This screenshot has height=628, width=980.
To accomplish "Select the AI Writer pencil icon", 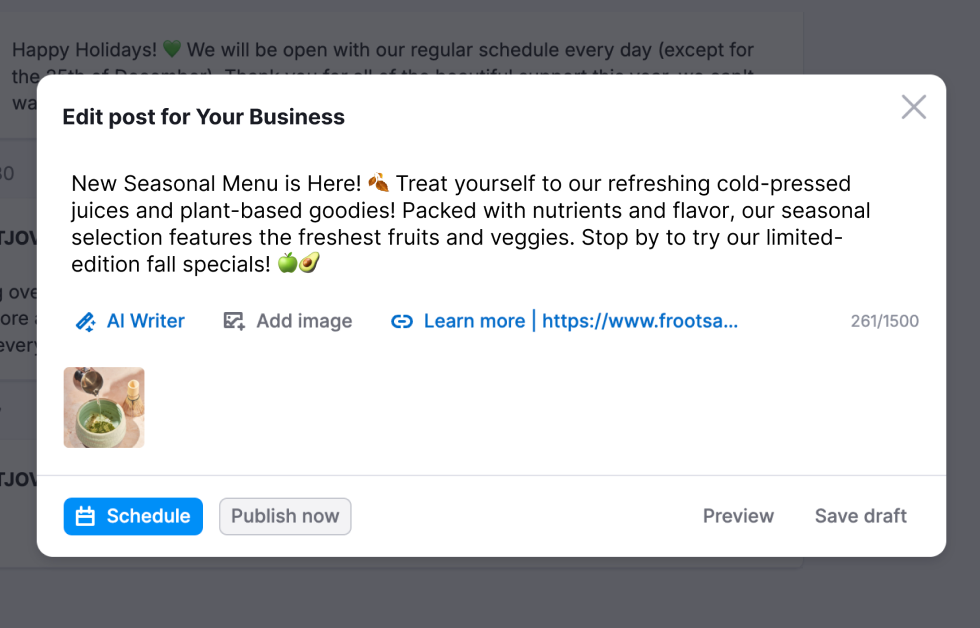I will coord(84,321).
